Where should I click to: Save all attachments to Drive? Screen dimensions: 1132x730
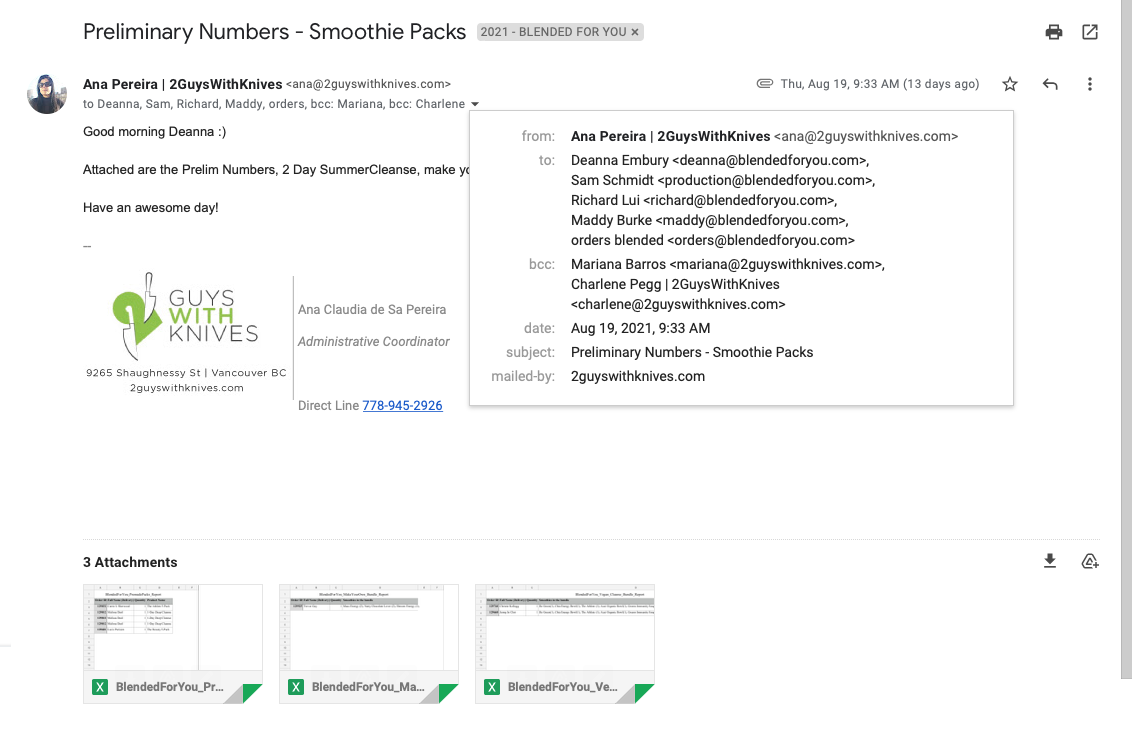pyautogui.click(x=1090, y=561)
